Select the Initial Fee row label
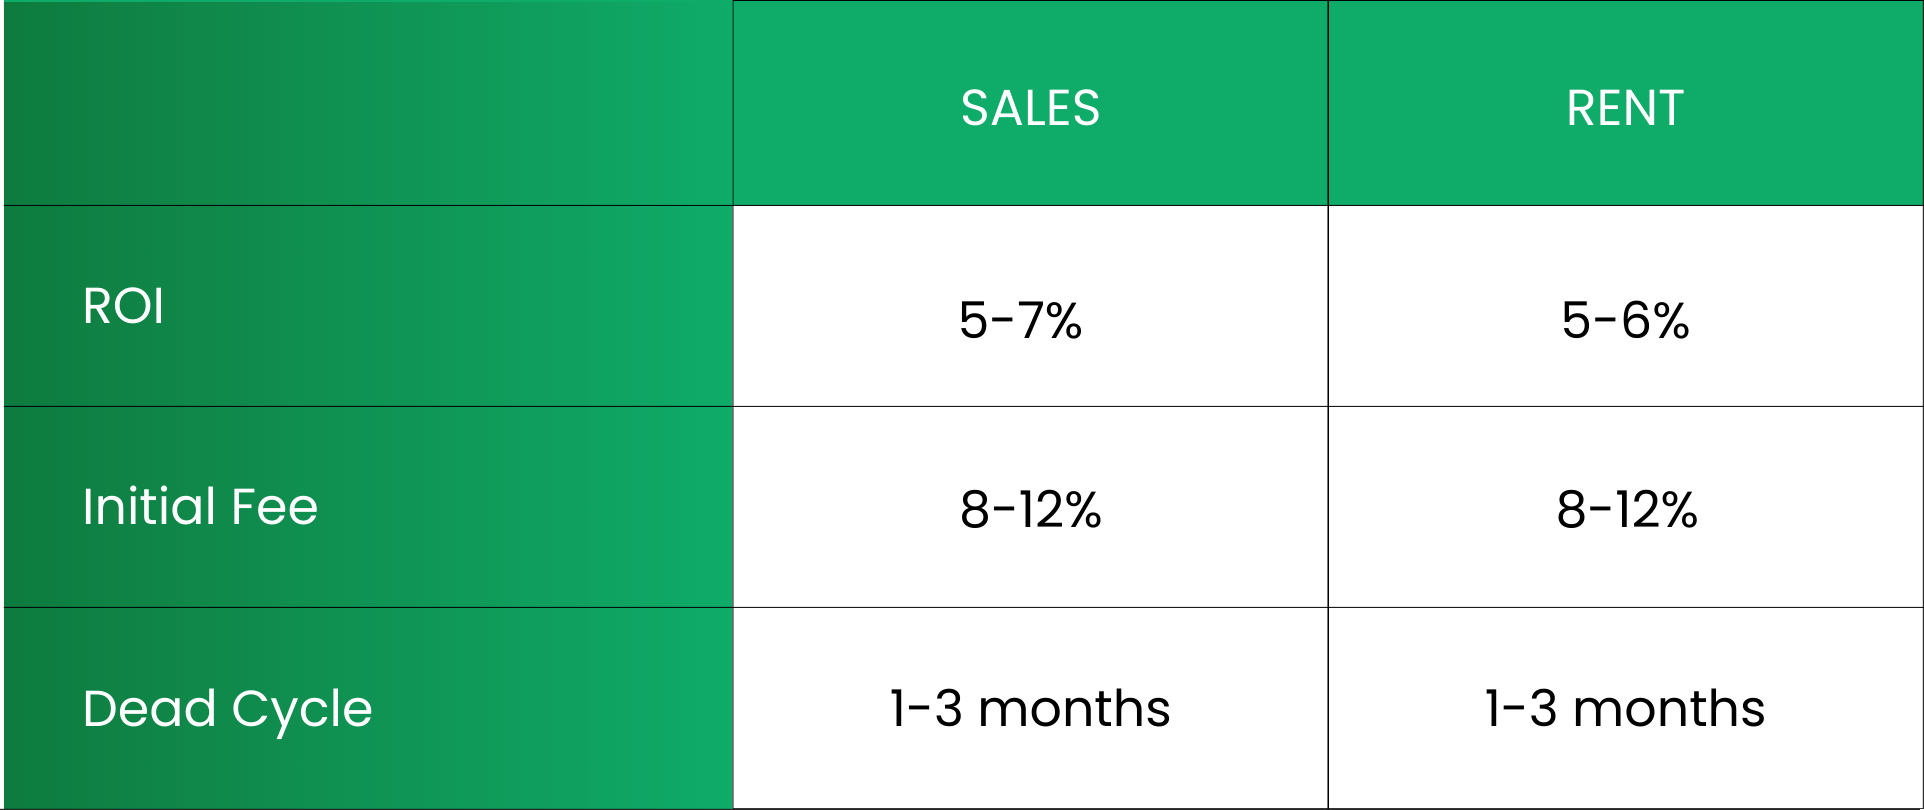The width and height of the screenshot is (1924, 810). 200,506
